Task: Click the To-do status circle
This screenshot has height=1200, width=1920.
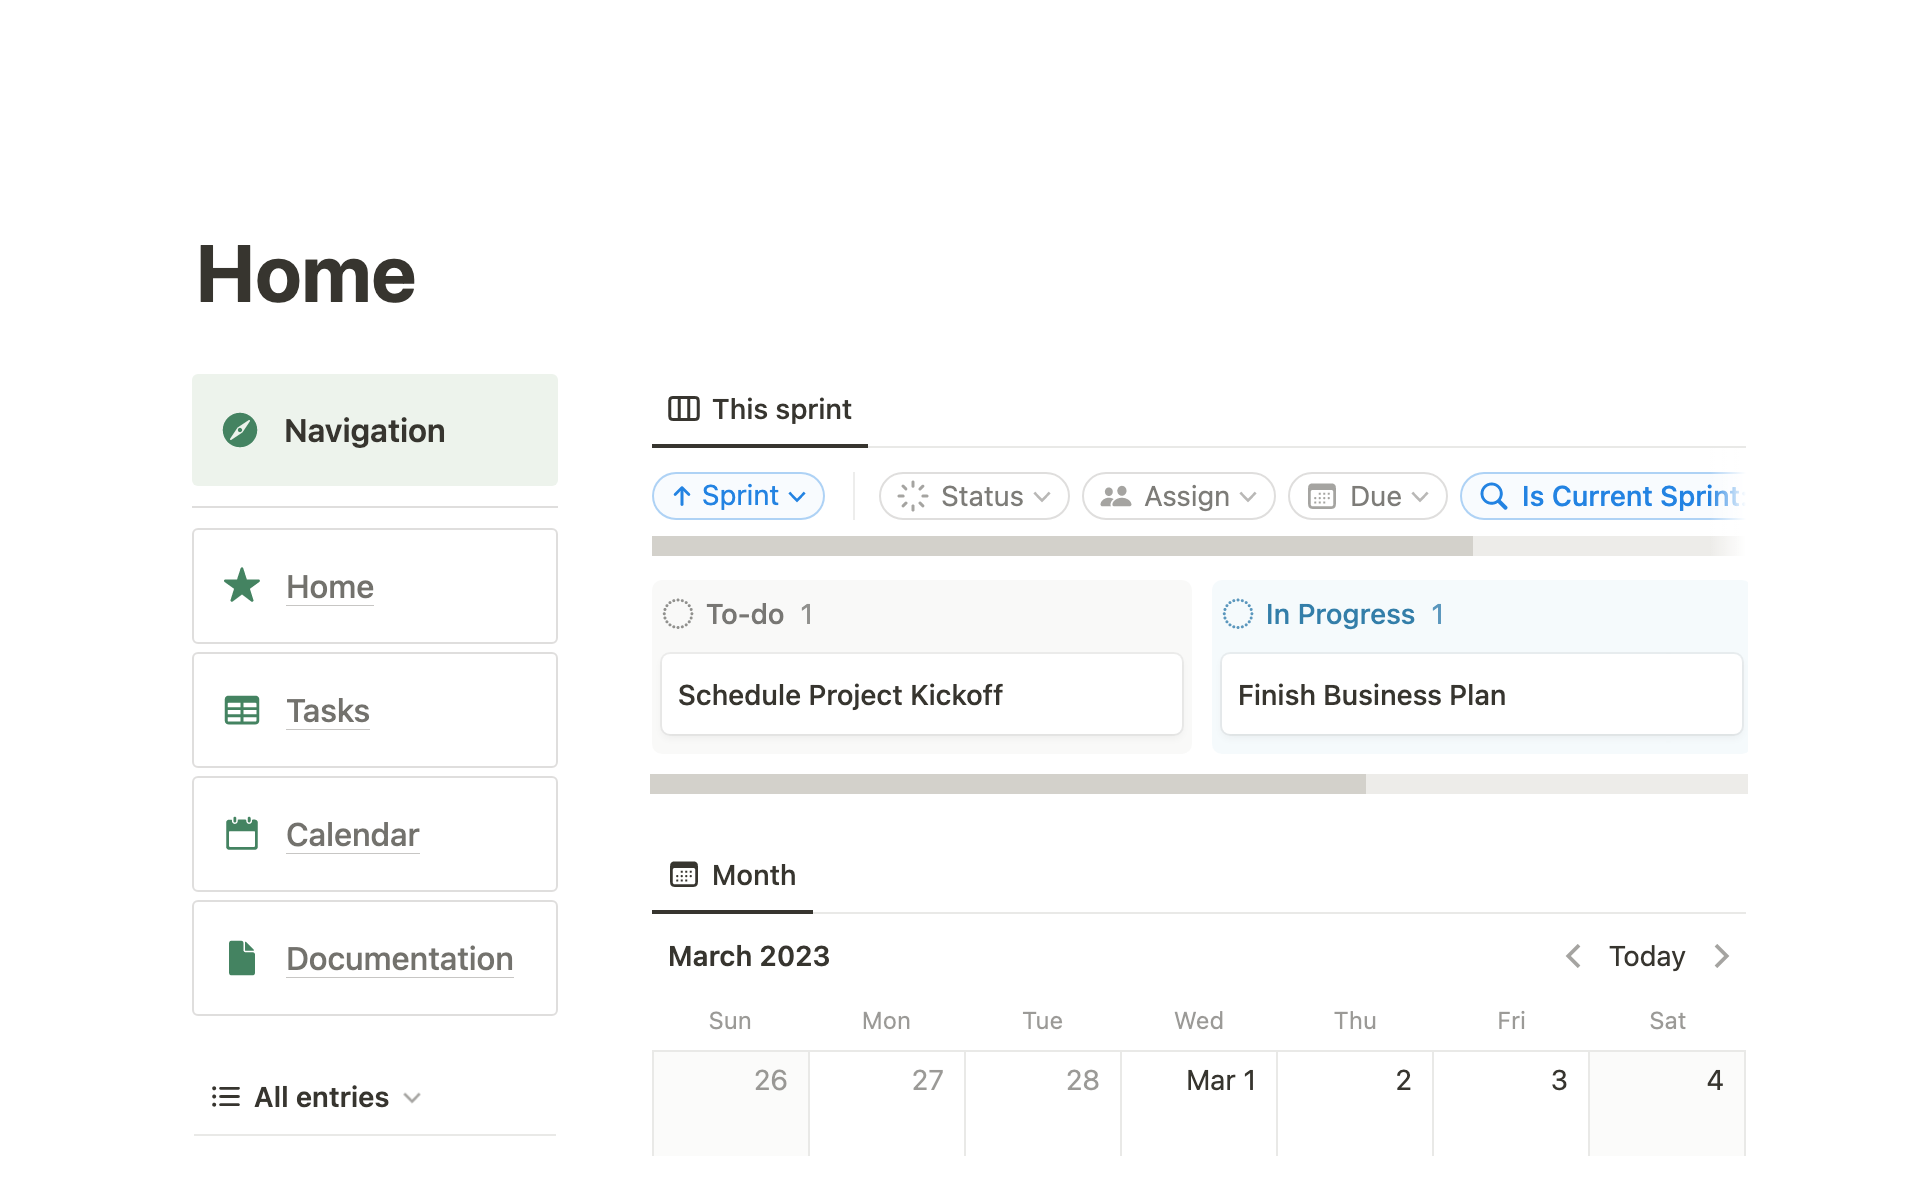Action: (x=678, y=614)
